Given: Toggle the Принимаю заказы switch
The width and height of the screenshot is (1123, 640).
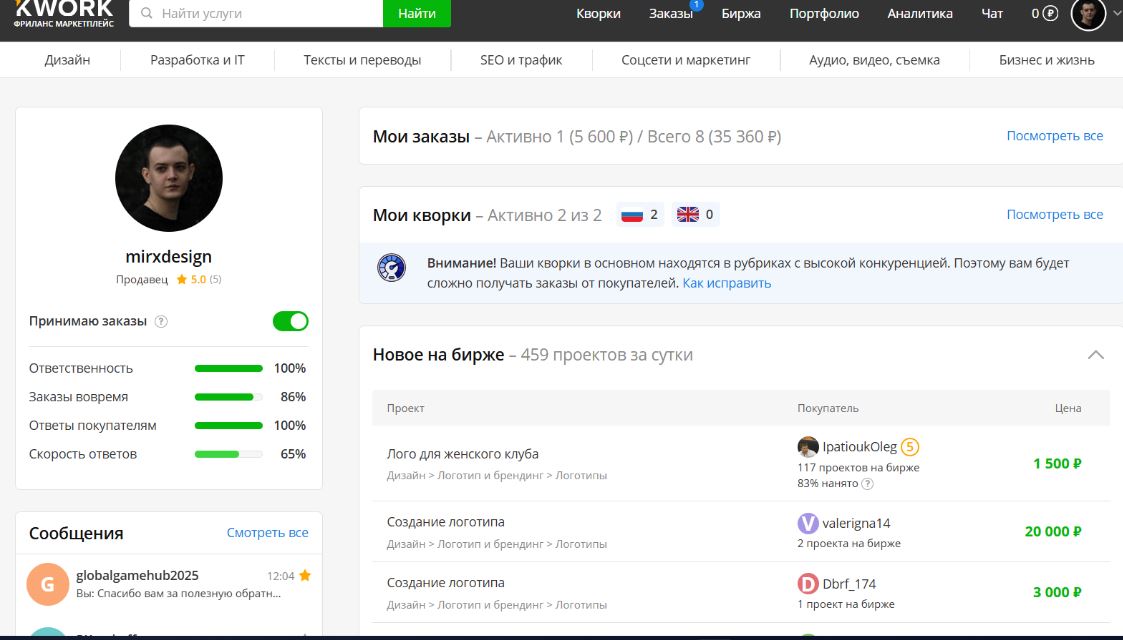Looking at the screenshot, I should (x=290, y=321).
